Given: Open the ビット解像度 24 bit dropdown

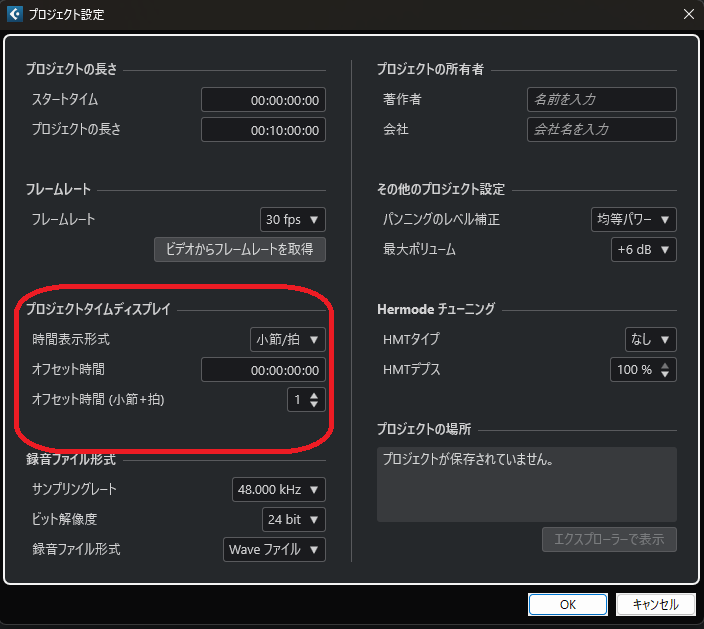Looking at the screenshot, I should [294, 519].
